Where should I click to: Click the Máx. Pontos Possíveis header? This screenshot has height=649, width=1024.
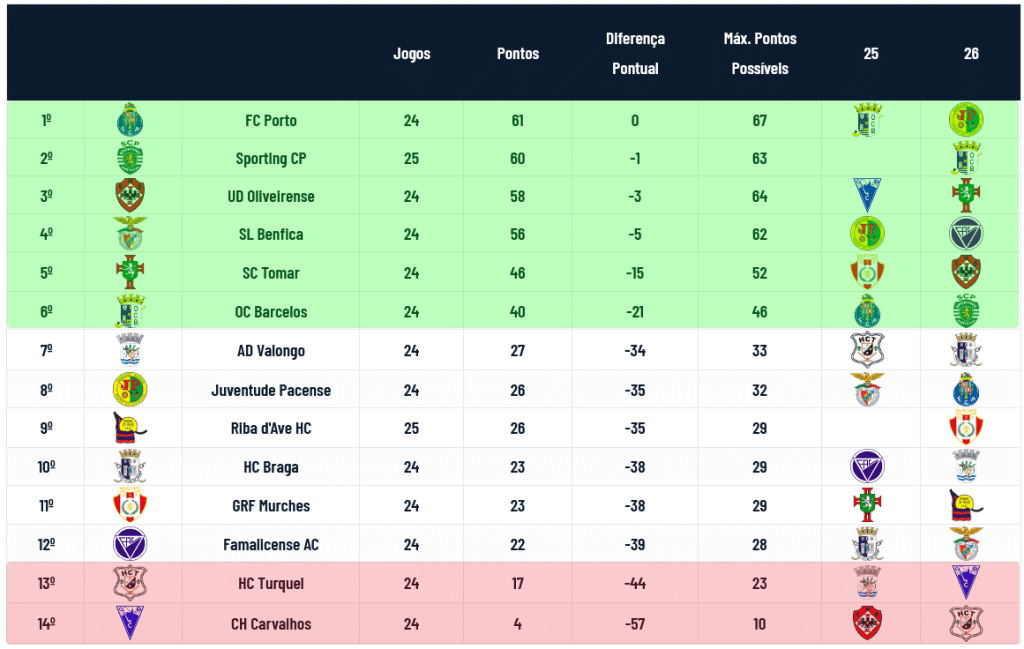[760, 54]
